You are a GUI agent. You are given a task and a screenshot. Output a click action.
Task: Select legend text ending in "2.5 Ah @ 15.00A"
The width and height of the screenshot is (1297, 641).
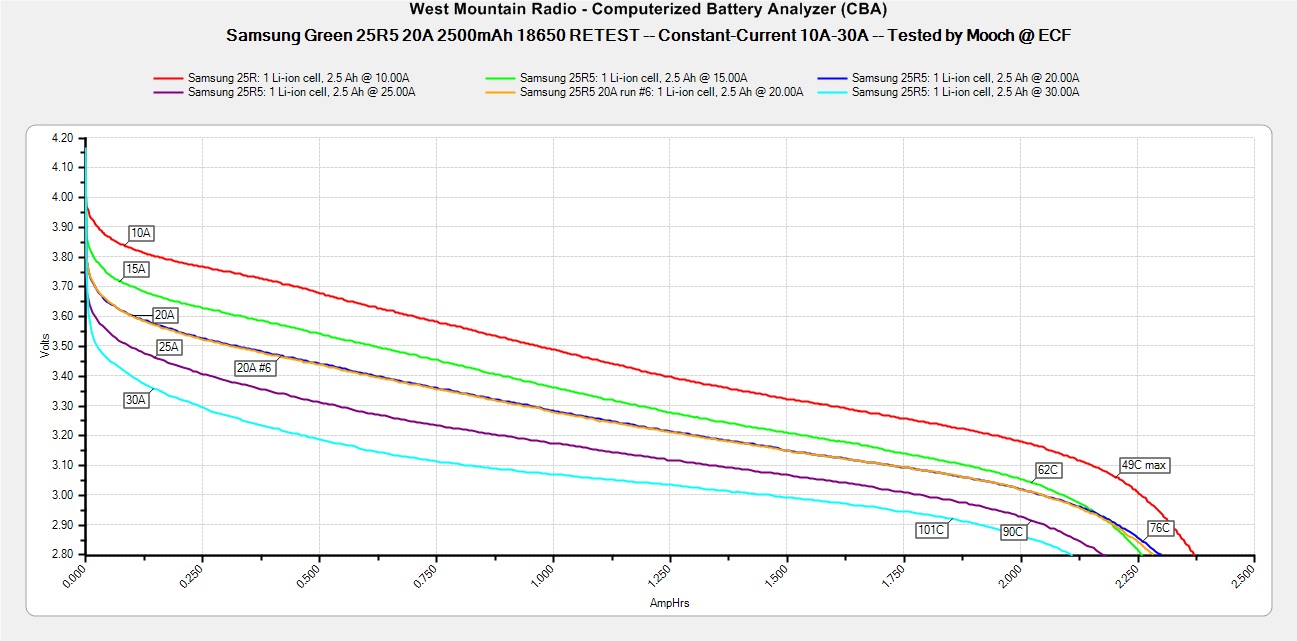(x=634, y=78)
